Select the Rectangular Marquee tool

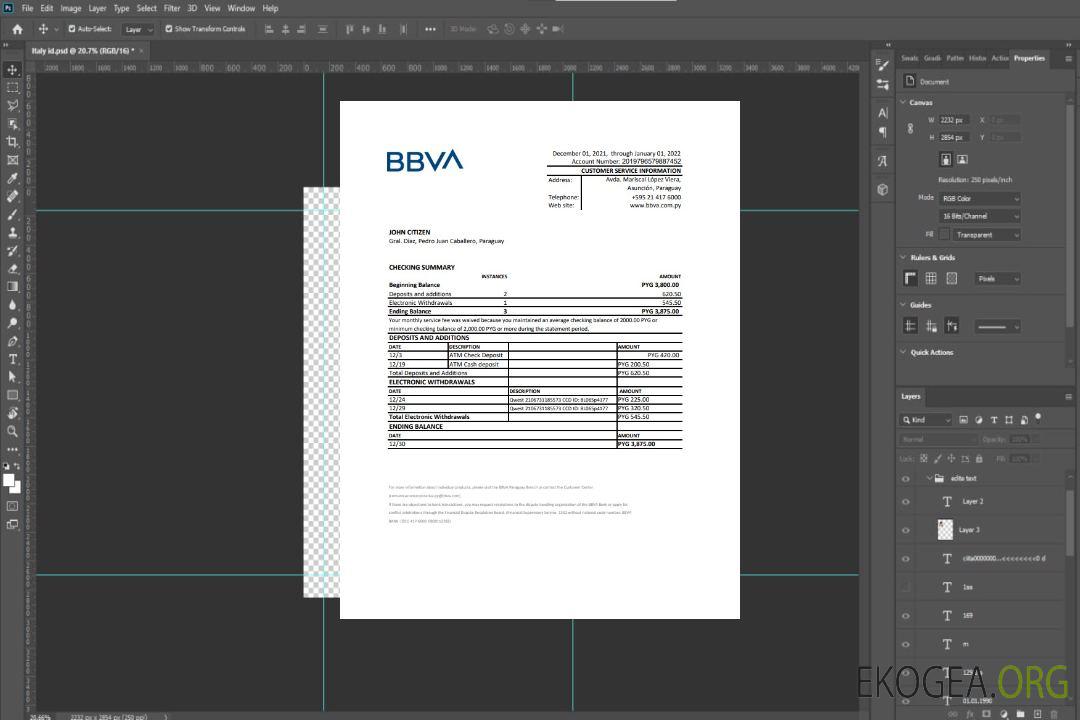tap(12, 88)
